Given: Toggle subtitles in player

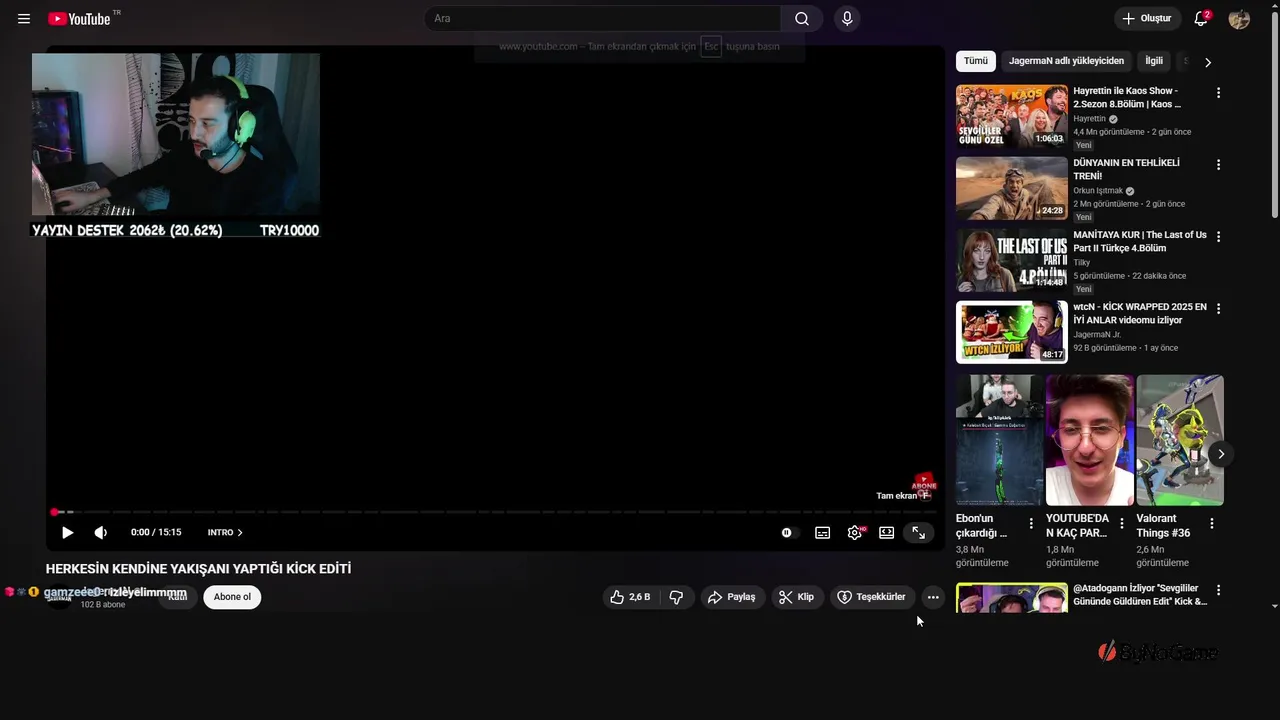Looking at the screenshot, I should pos(822,533).
